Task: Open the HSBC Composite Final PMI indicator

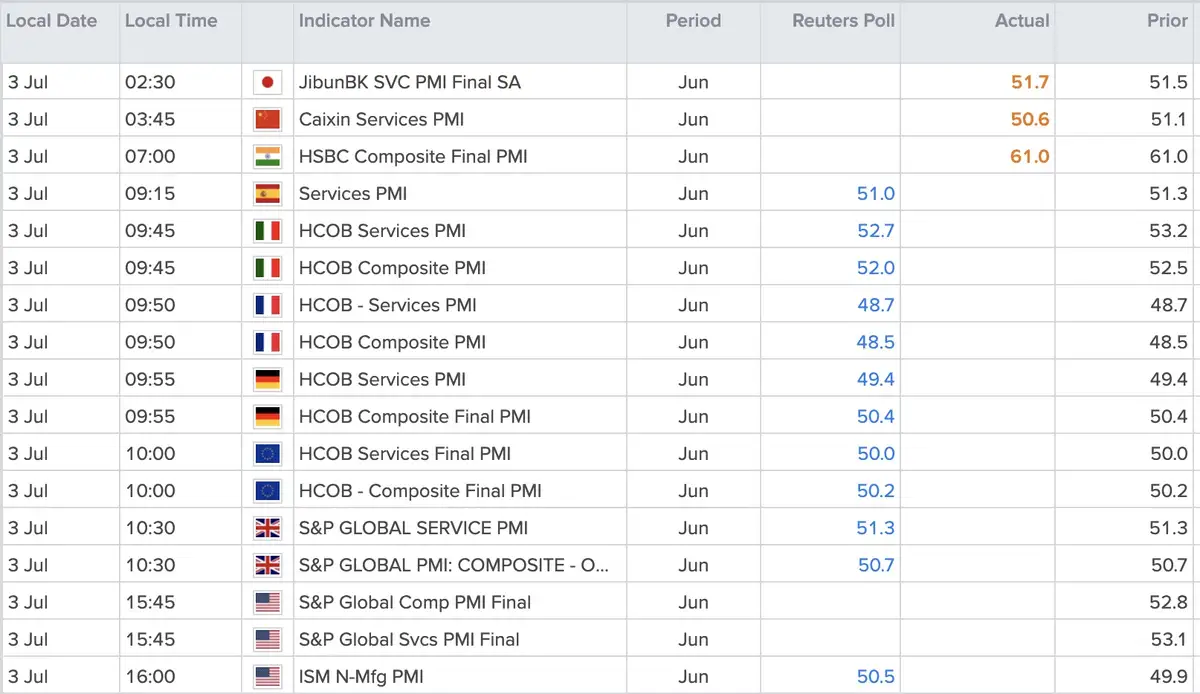Action: pos(413,156)
